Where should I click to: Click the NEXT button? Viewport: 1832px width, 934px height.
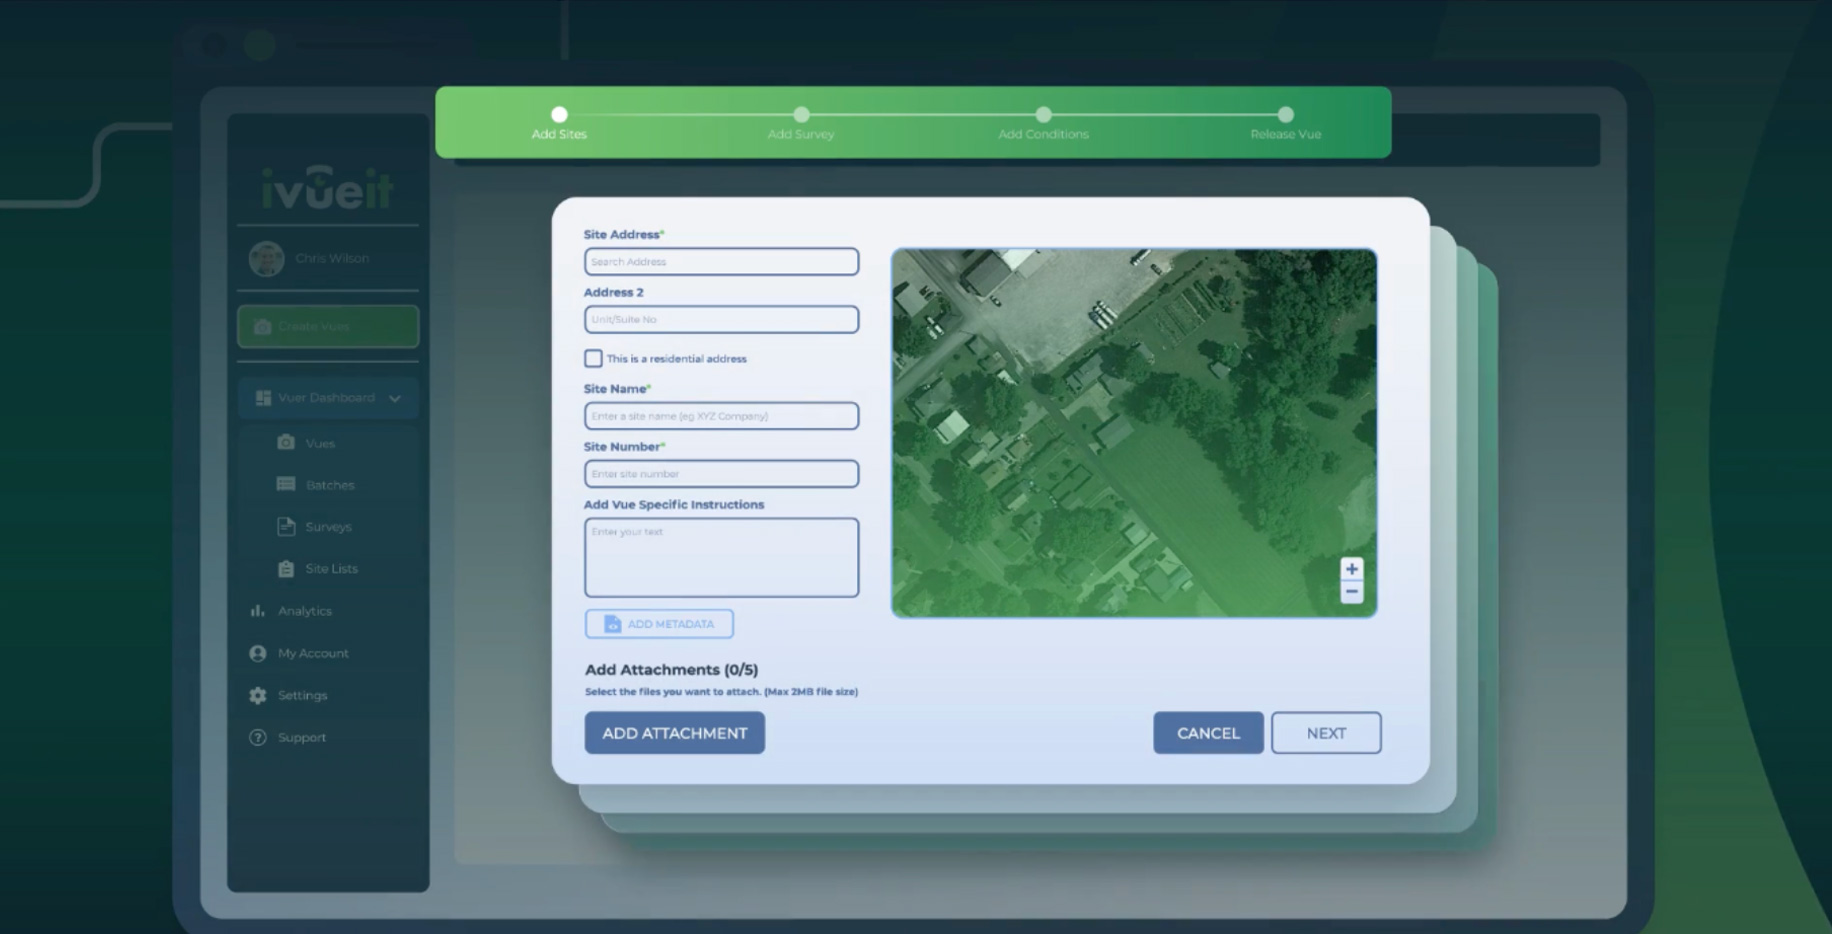pyautogui.click(x=1326, y=733)
